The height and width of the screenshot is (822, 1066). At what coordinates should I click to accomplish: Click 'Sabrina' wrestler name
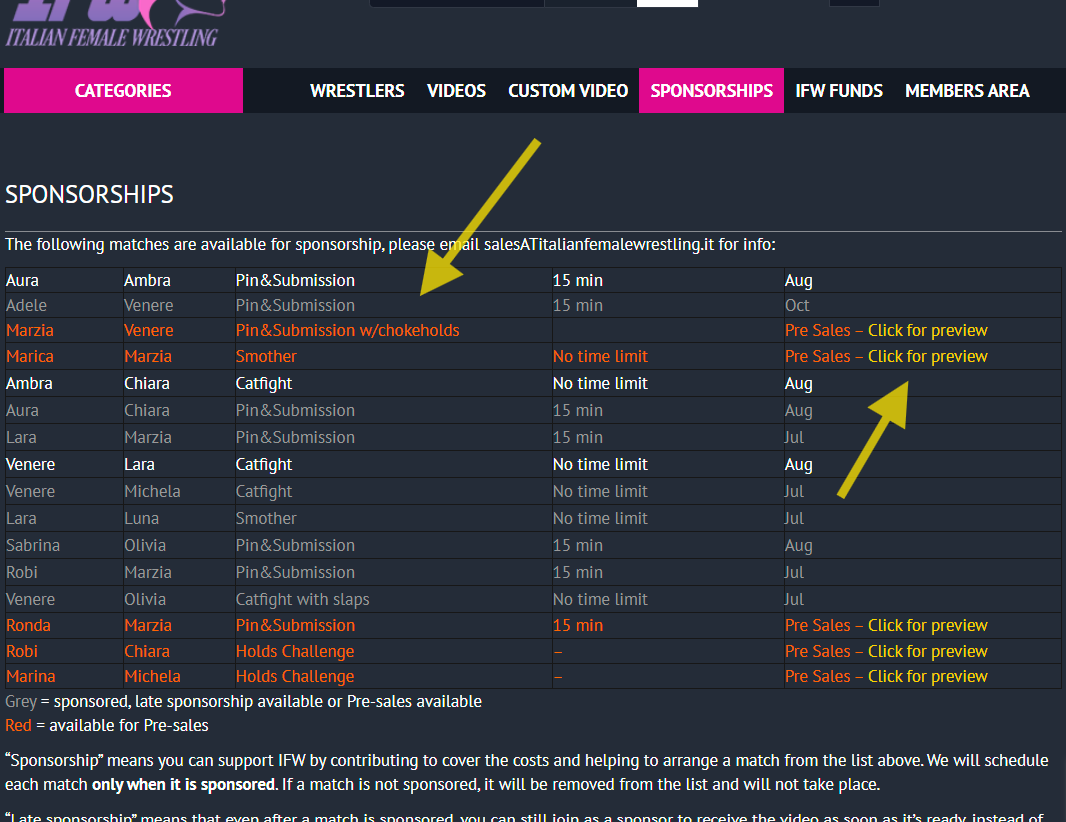(33, 545)
